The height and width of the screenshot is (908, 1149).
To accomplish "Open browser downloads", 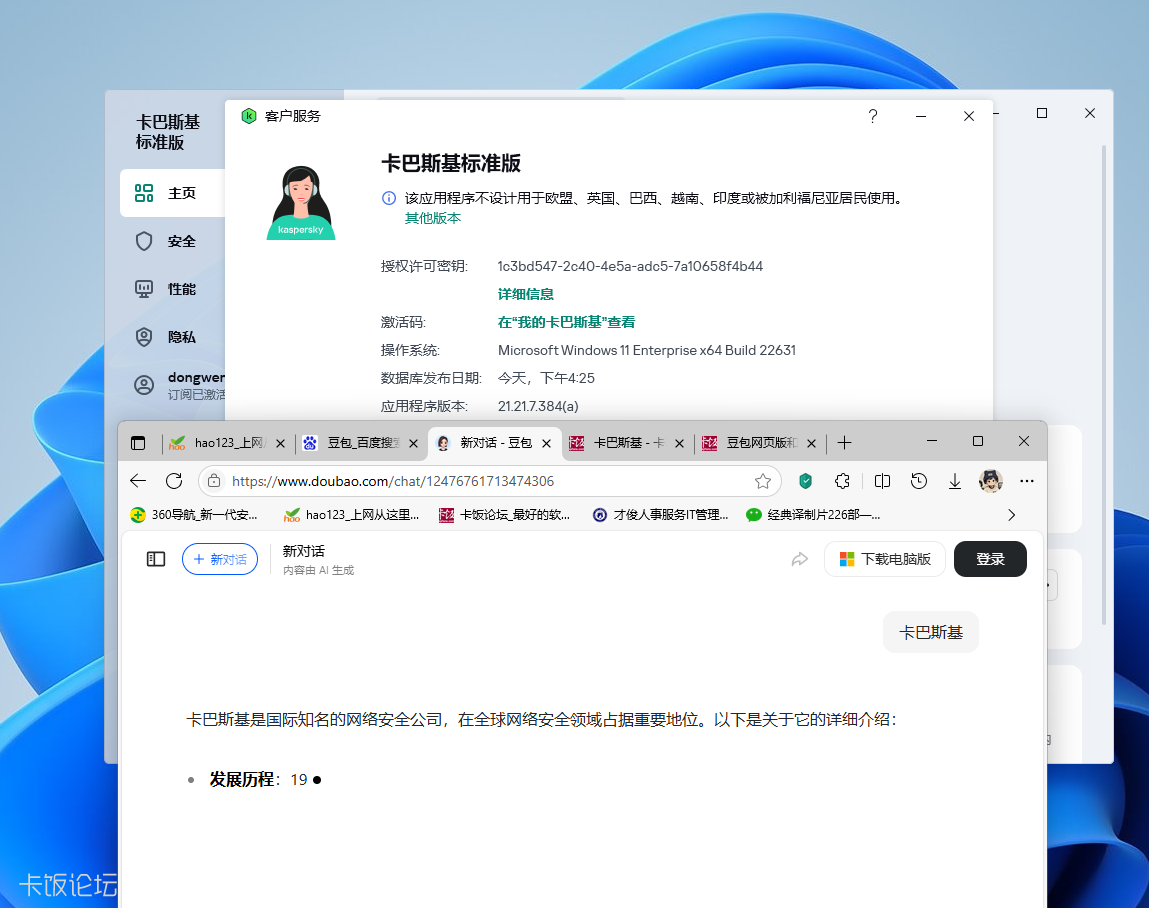I will click(955, 481).
